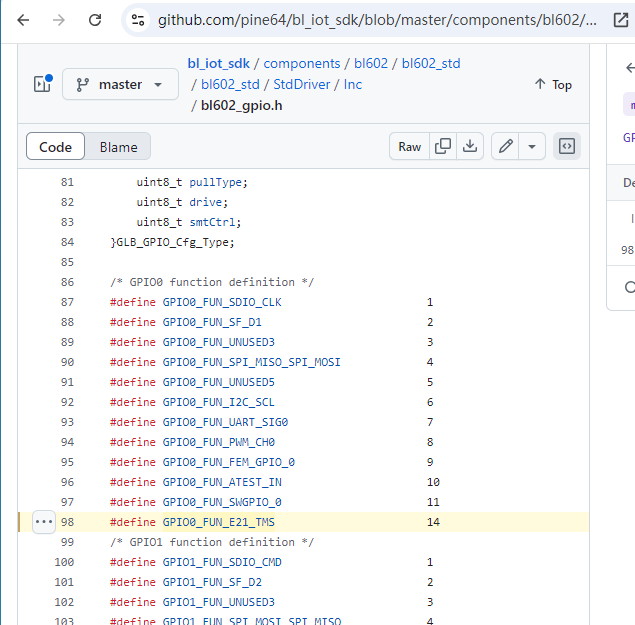Switch to Blame view tab
The width and height of the screenshot is (635, 625).
[118, 147]
